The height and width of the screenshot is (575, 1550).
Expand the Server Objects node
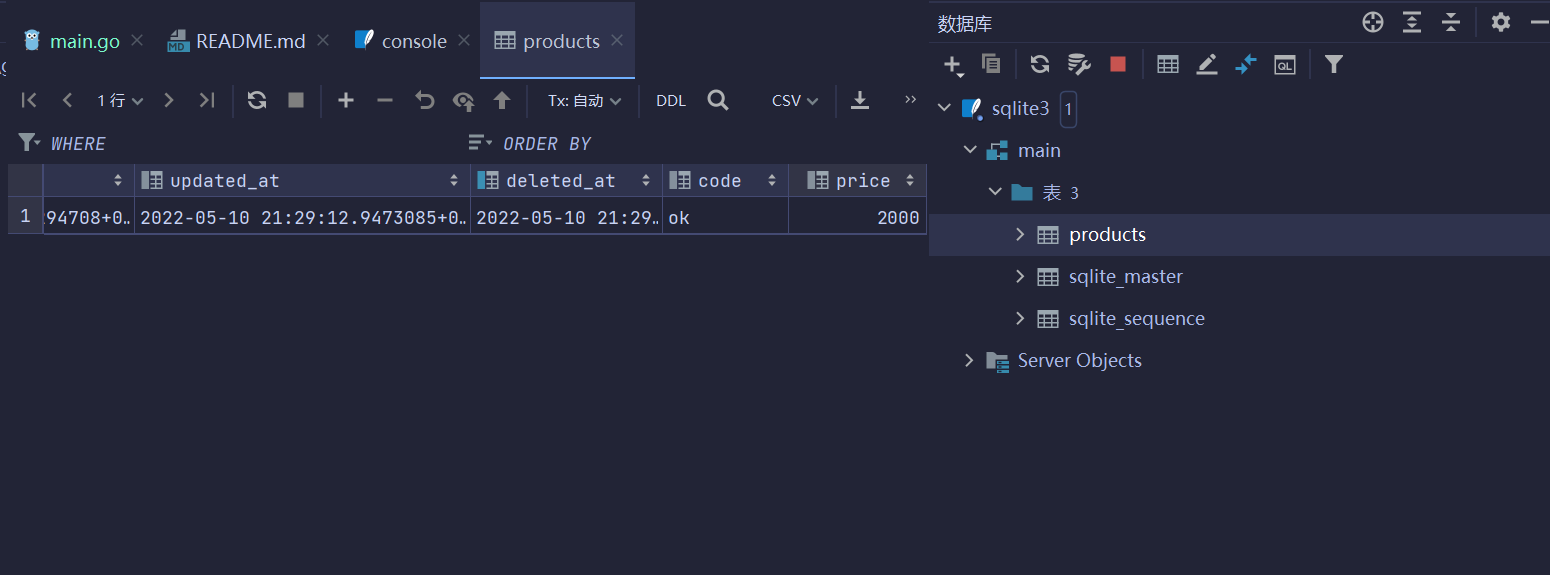[968, 360]
